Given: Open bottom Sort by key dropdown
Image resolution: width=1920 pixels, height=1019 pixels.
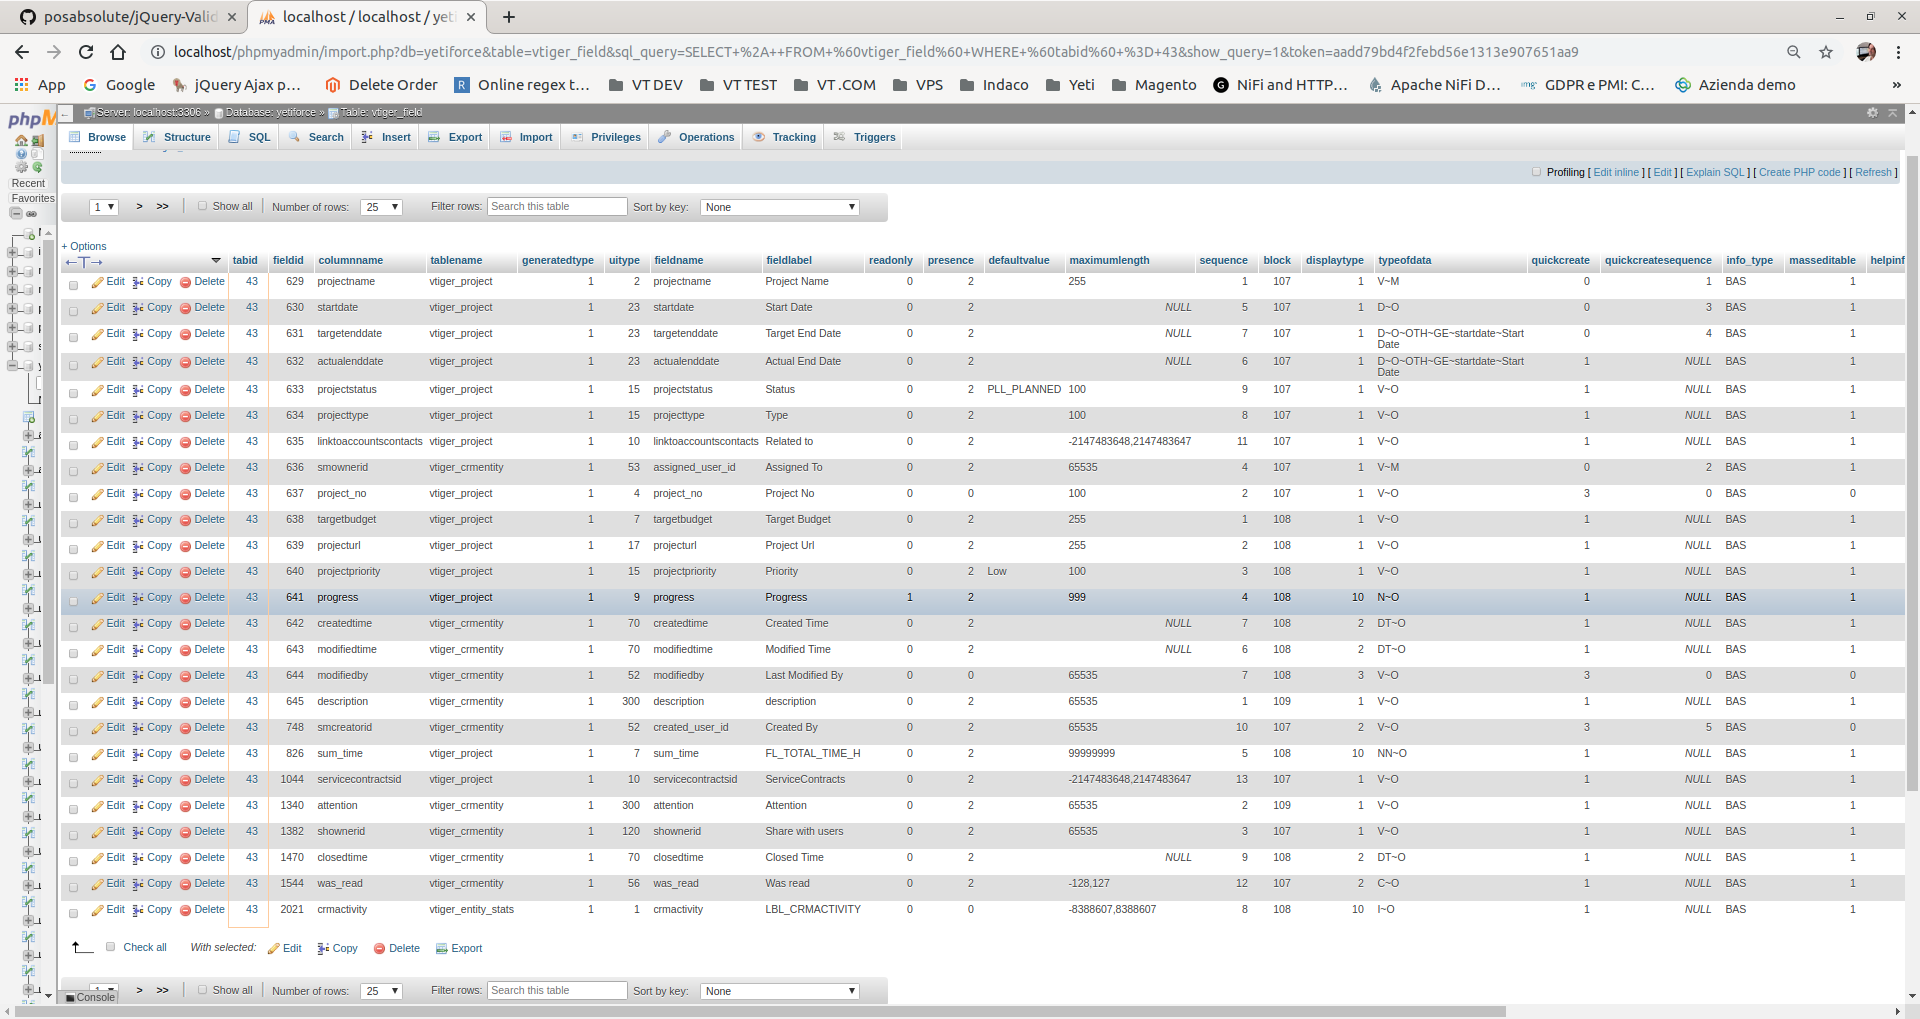Looking at the screenshot, I should [x=780, y=991].
